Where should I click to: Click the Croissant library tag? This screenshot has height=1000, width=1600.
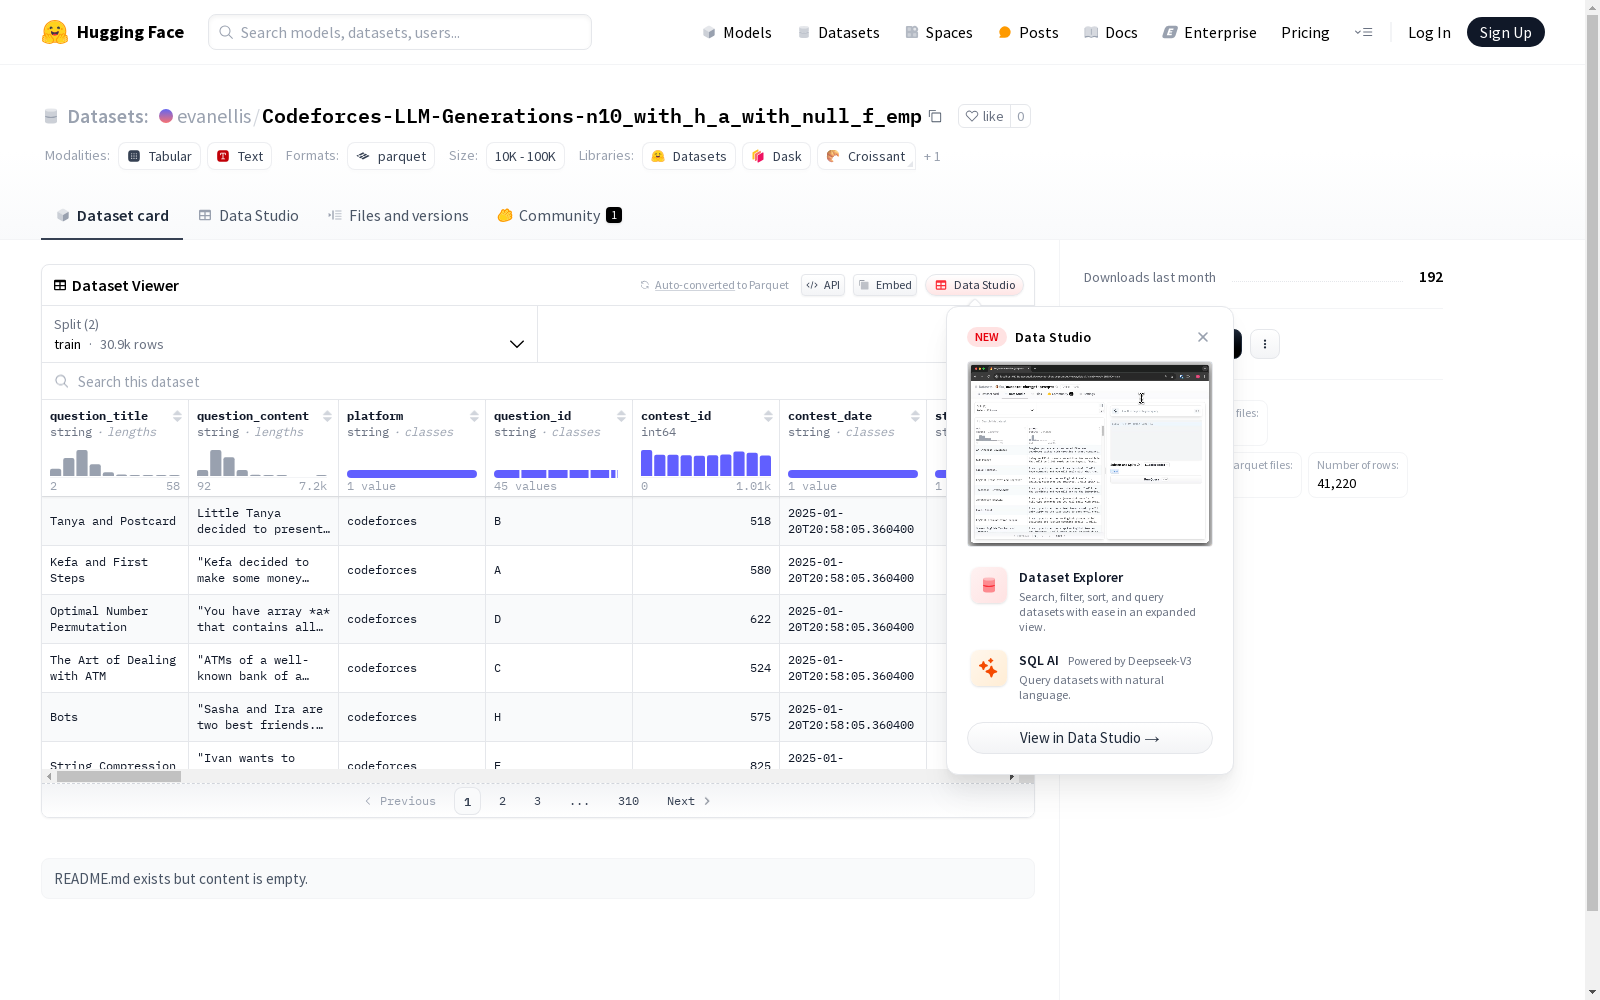[x=866, y=156]
